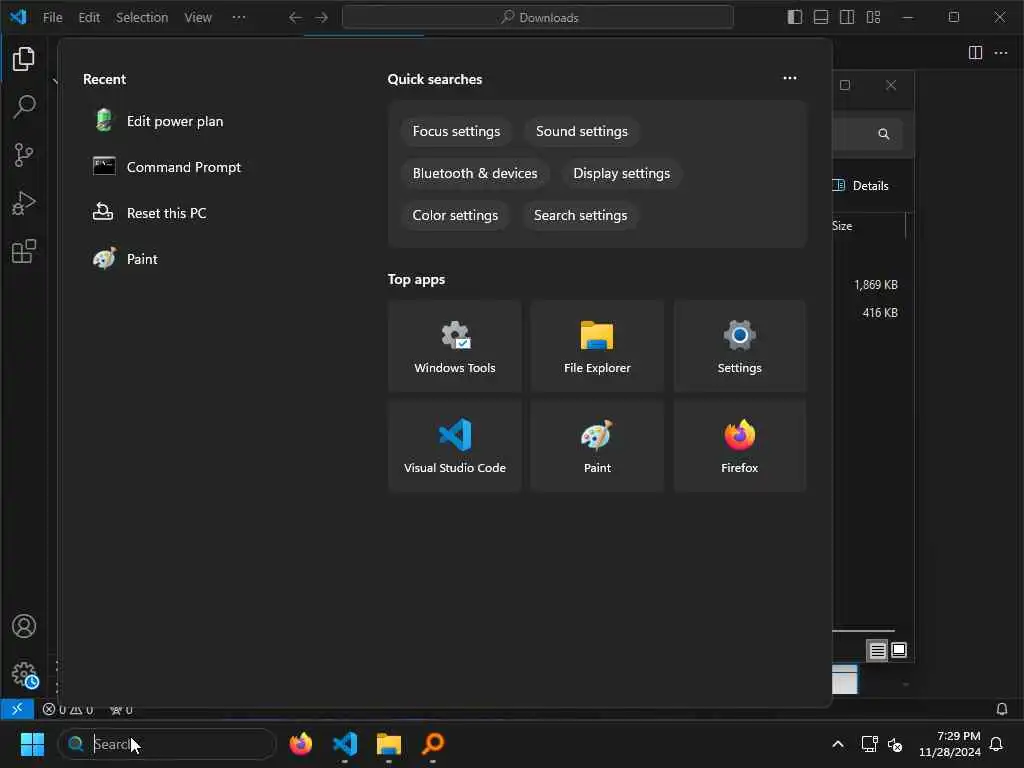Screen dimensions: 1024x768
Task: Open the Edit menu
Action: click(x=89, y=18)
